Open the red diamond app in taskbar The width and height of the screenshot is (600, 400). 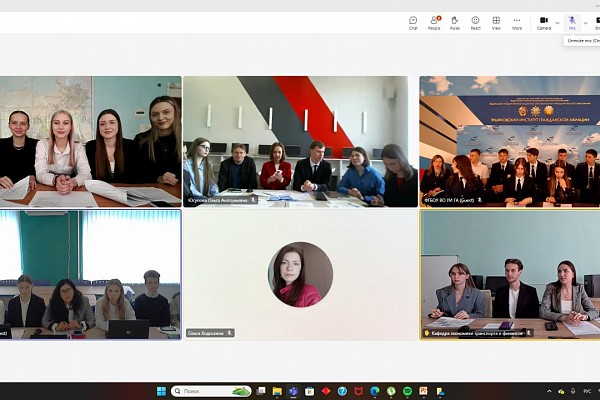[x=326, y=391]
